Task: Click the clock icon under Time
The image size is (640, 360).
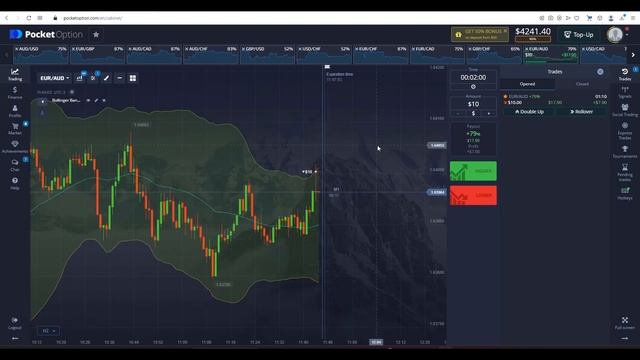Action: 473,87
